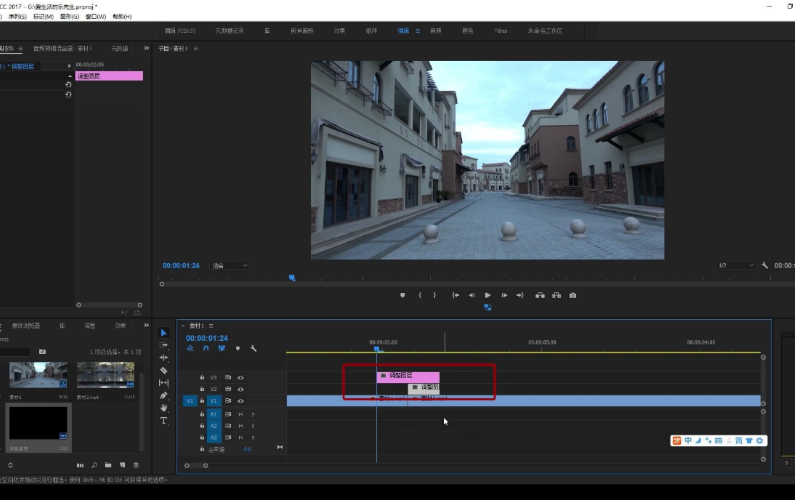
Task: Select the Hand tool
Action: click(x=164, y=408)
